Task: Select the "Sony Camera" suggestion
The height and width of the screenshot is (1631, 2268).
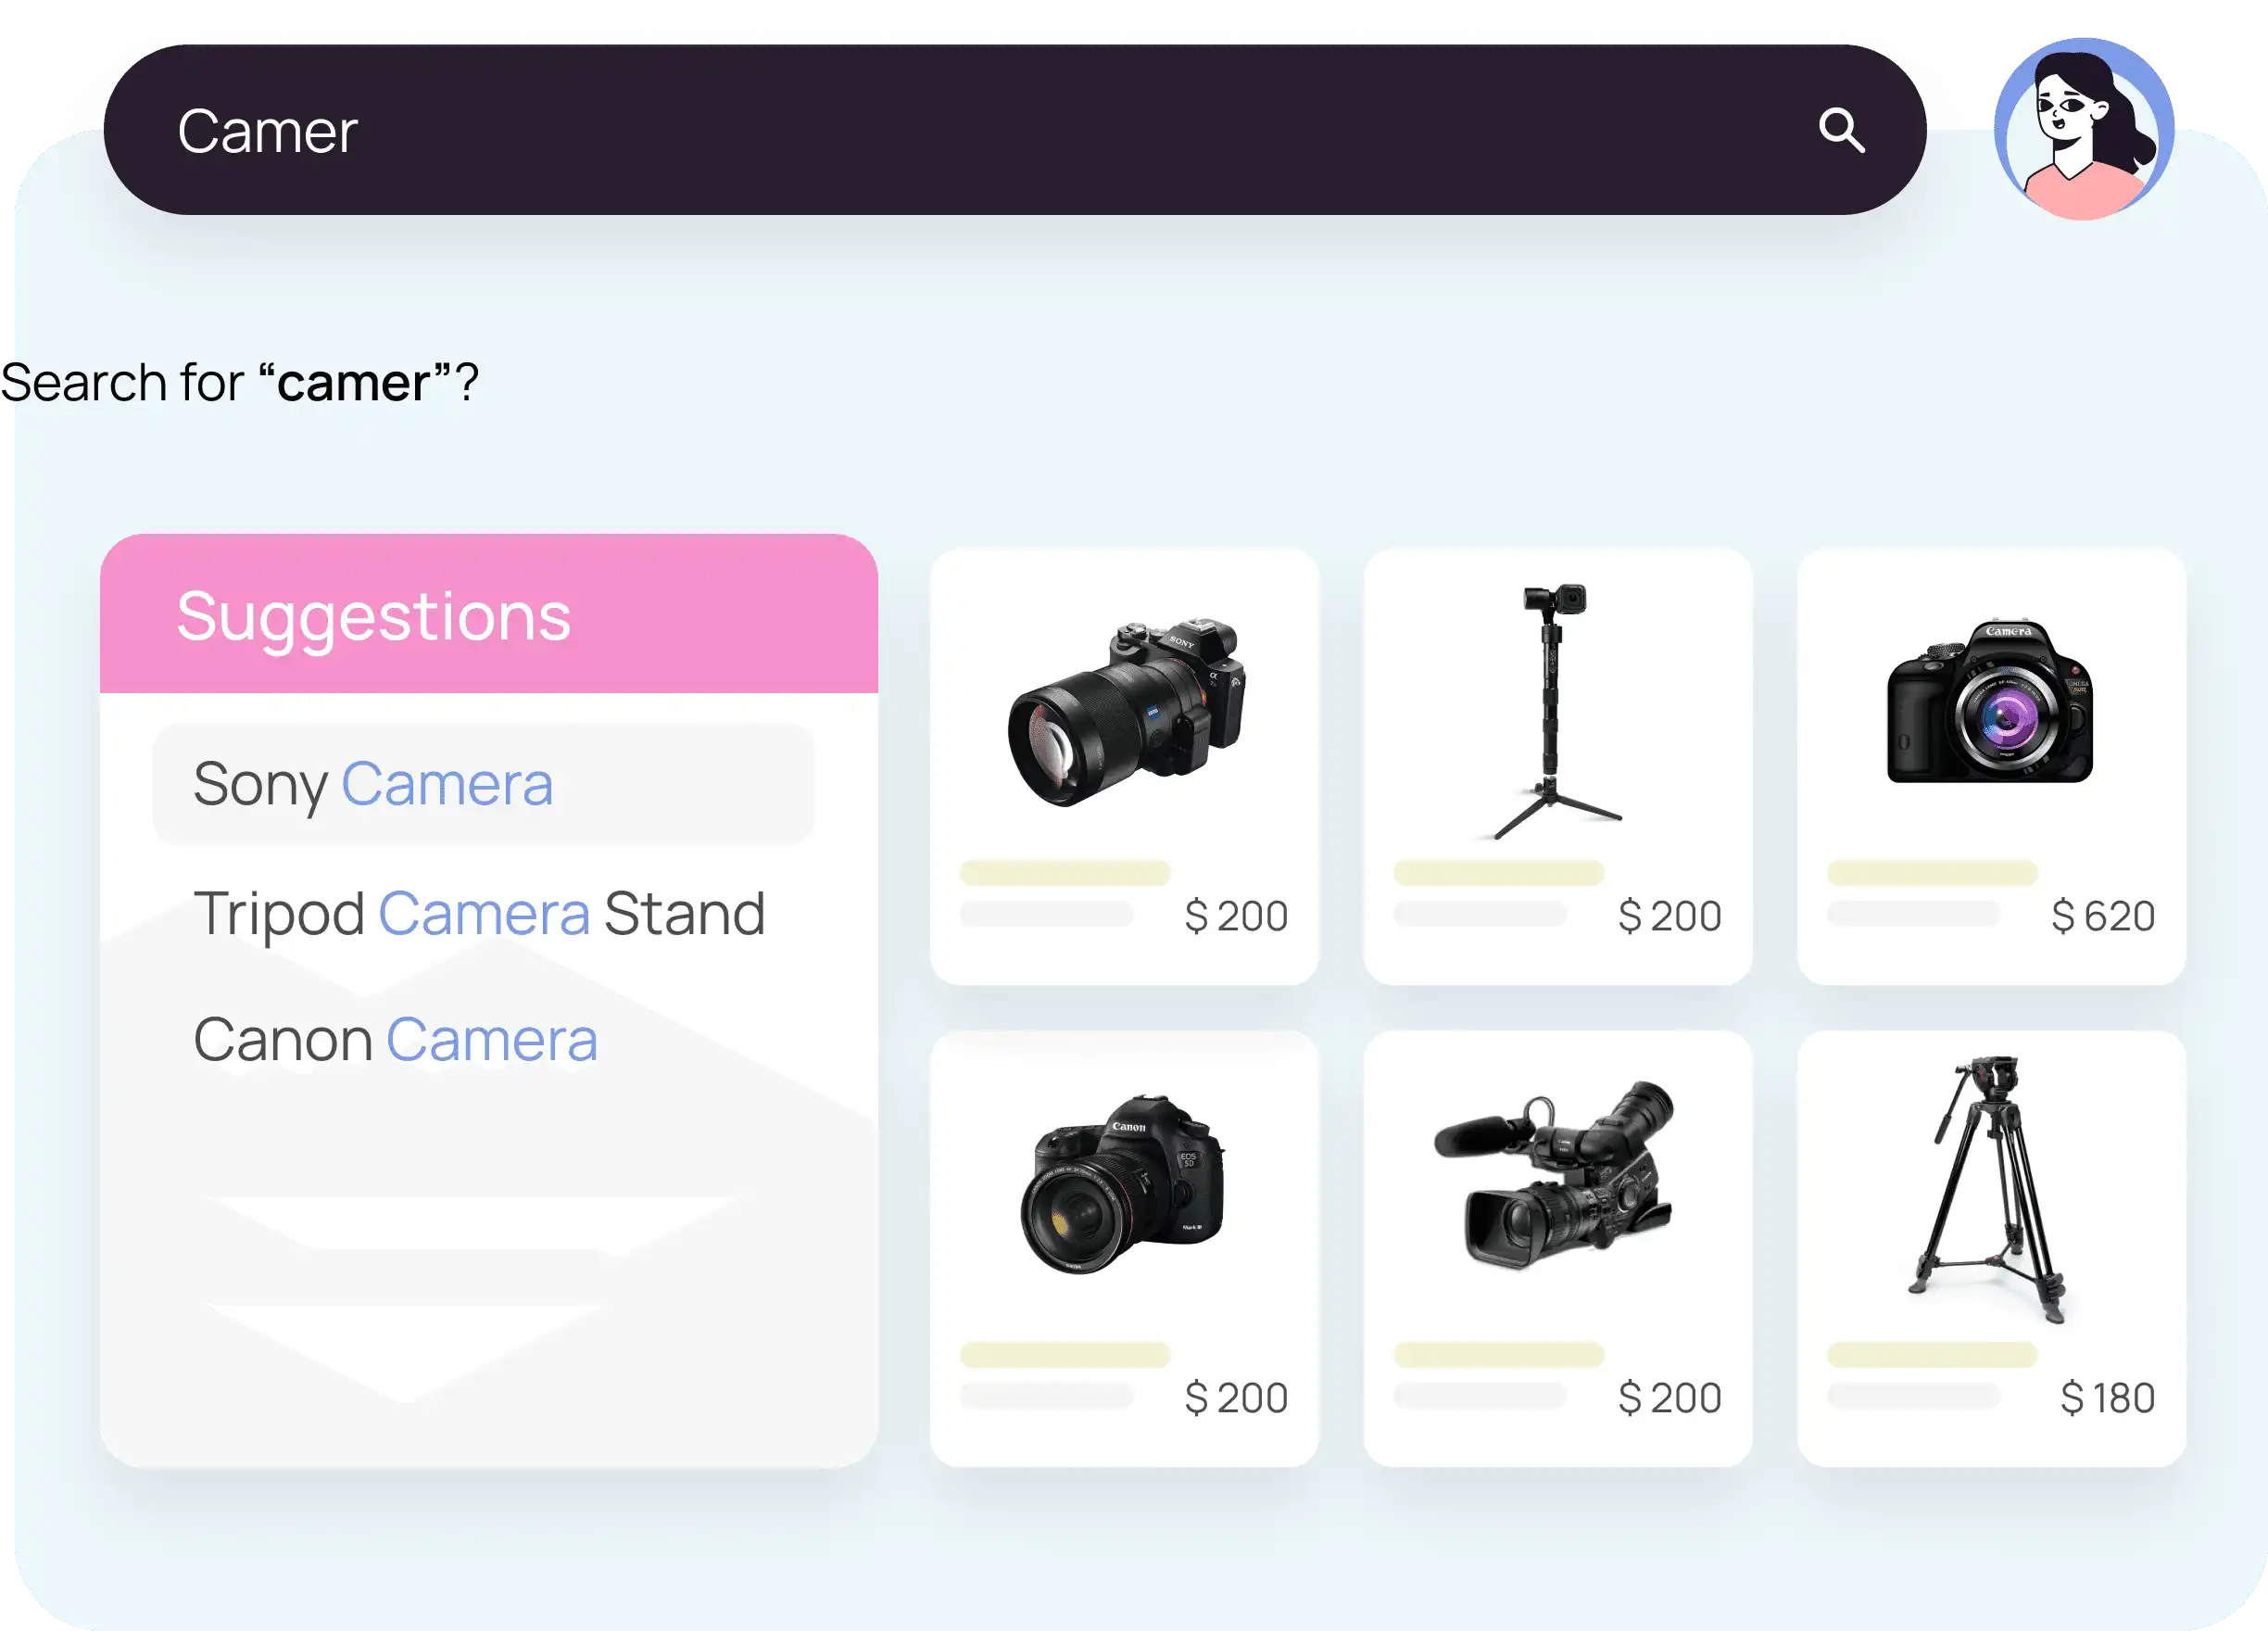Action: click(x=483, y=784)
